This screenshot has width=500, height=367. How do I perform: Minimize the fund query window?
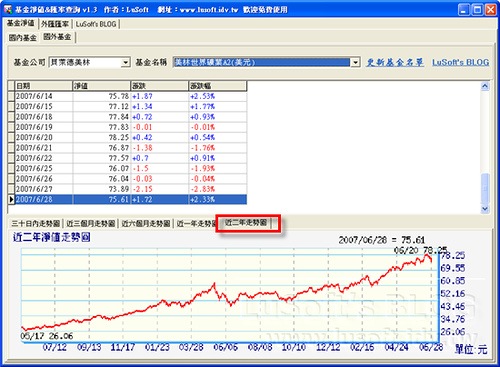coord(464,10)
